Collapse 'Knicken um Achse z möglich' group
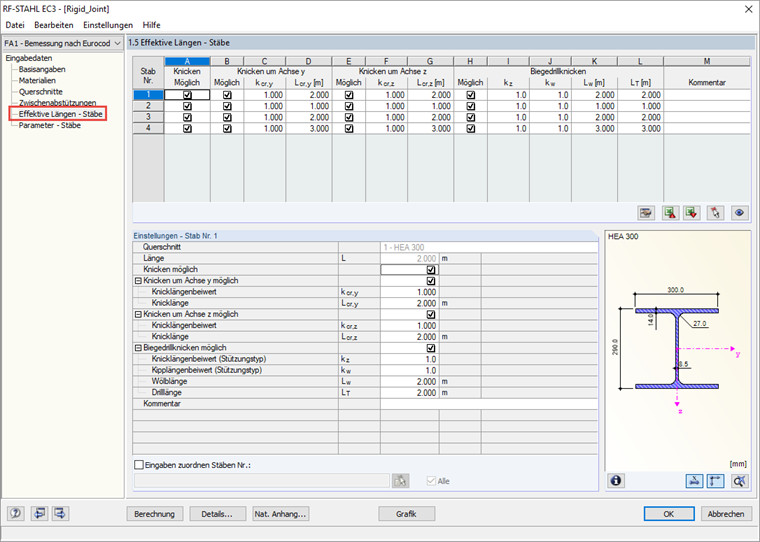Viewport: 760px width, 542px height. tap(138, 314)
